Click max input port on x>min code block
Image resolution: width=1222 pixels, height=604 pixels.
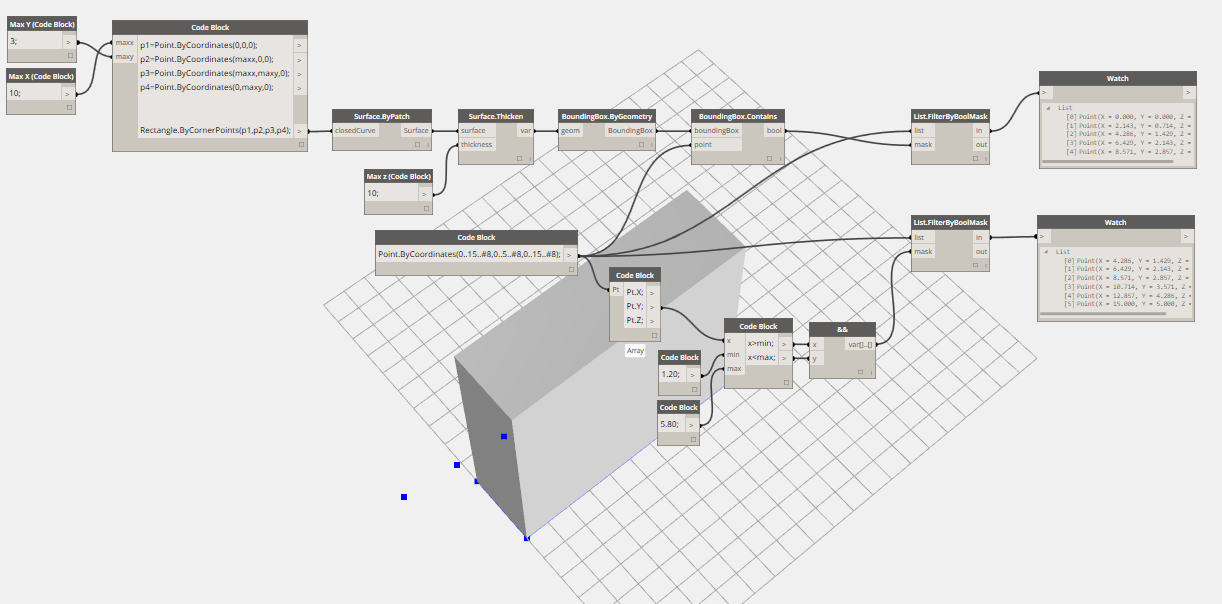coord(735,368)
